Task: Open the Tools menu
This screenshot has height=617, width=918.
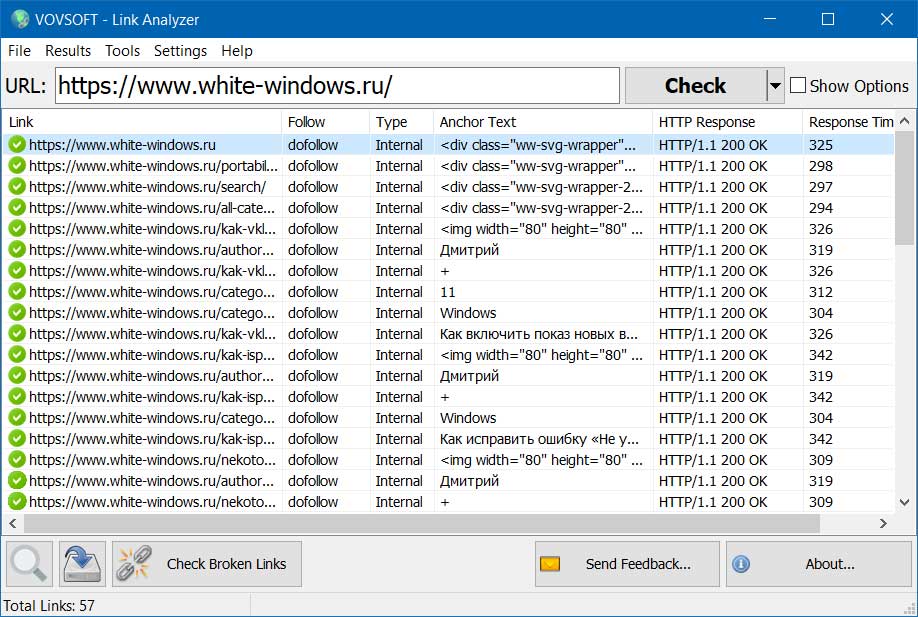Action: 122,51
